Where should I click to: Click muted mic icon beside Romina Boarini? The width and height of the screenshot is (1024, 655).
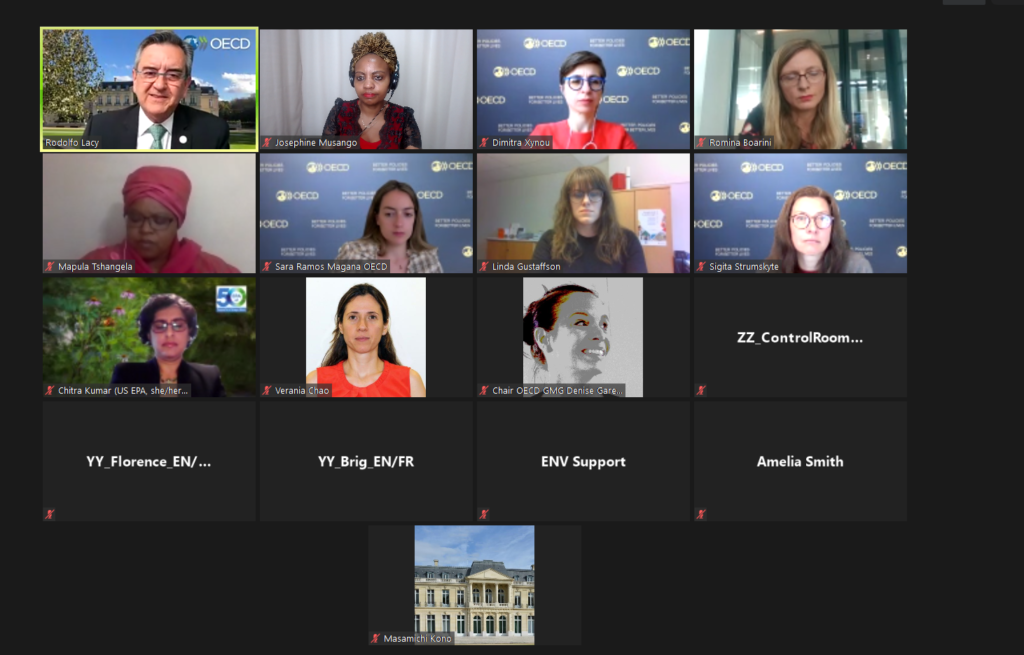tap(701, 142)
